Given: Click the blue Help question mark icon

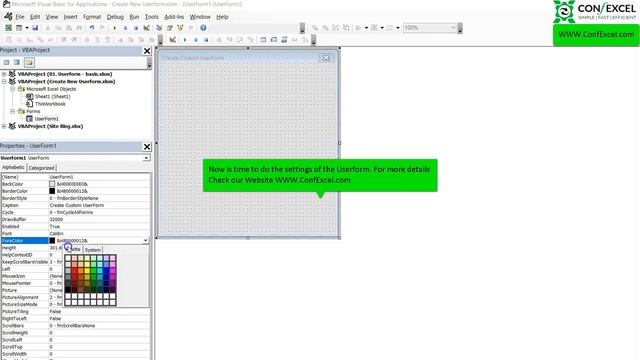Looking at the screenshot, I should pos(203,28).
